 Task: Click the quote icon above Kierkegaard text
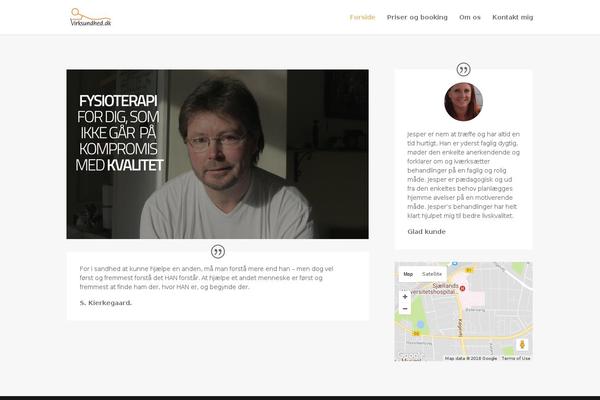[218, 252]
